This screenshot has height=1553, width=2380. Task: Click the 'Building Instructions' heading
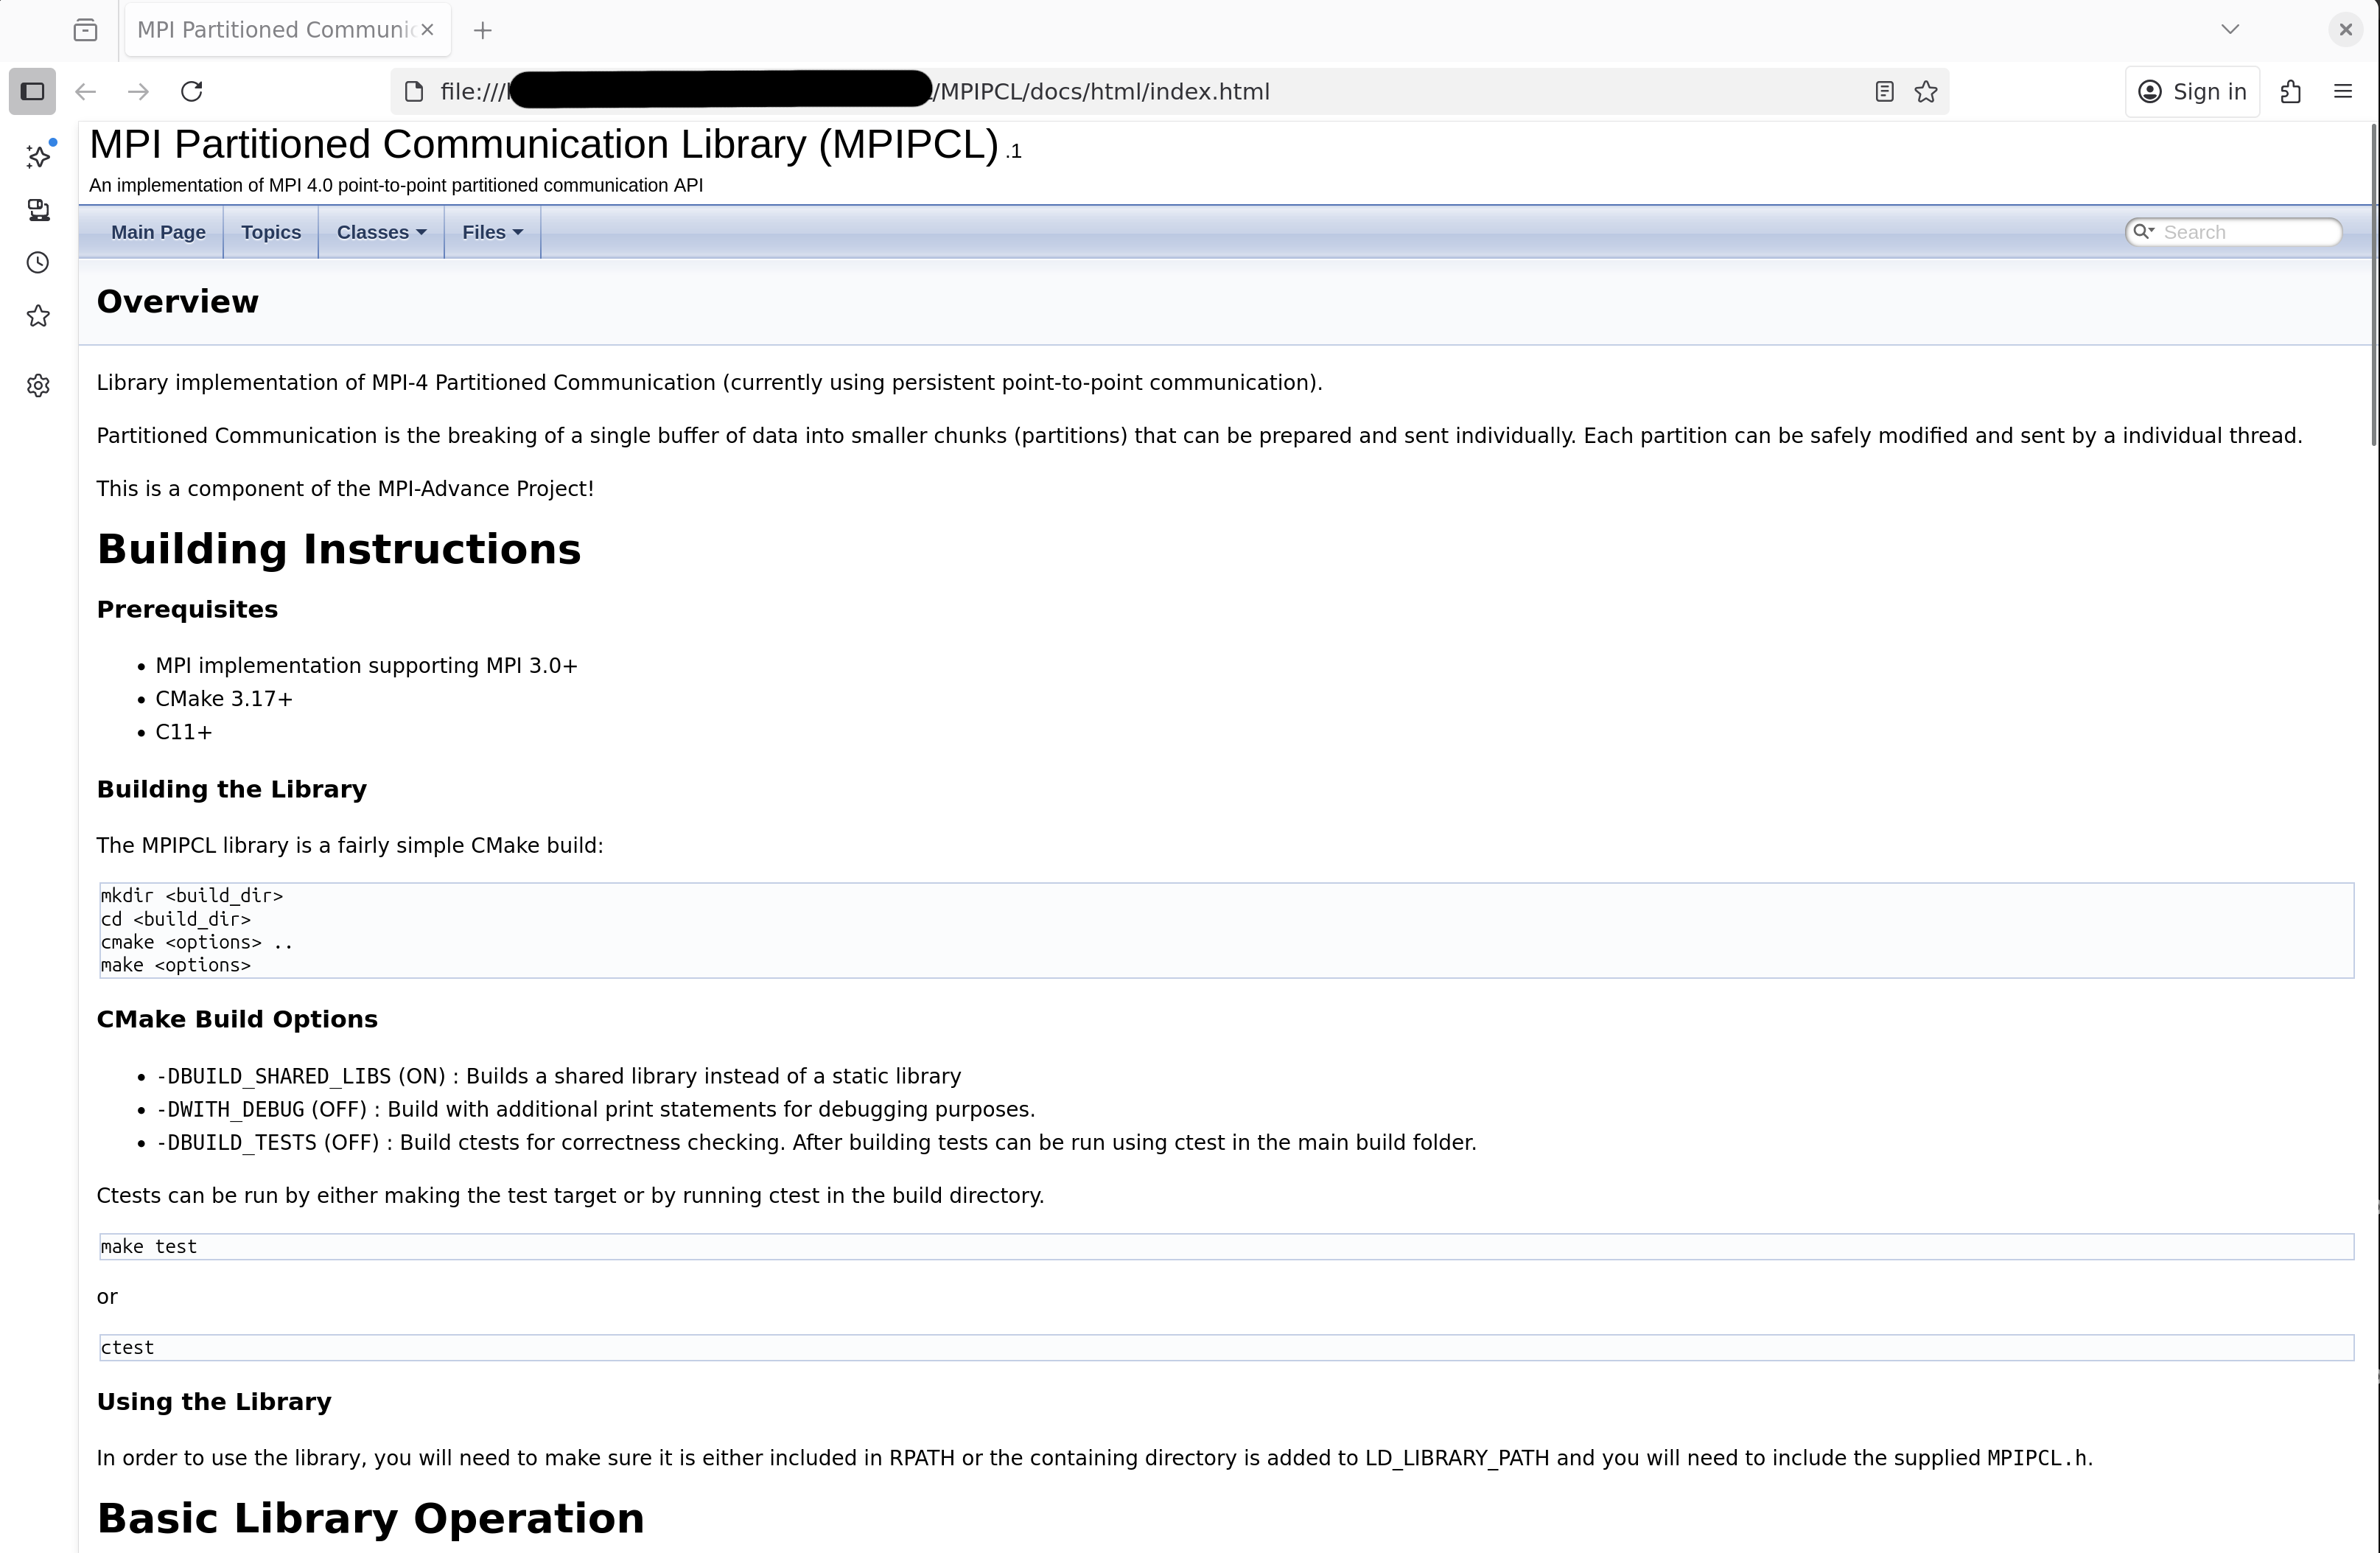coord(339,549)
